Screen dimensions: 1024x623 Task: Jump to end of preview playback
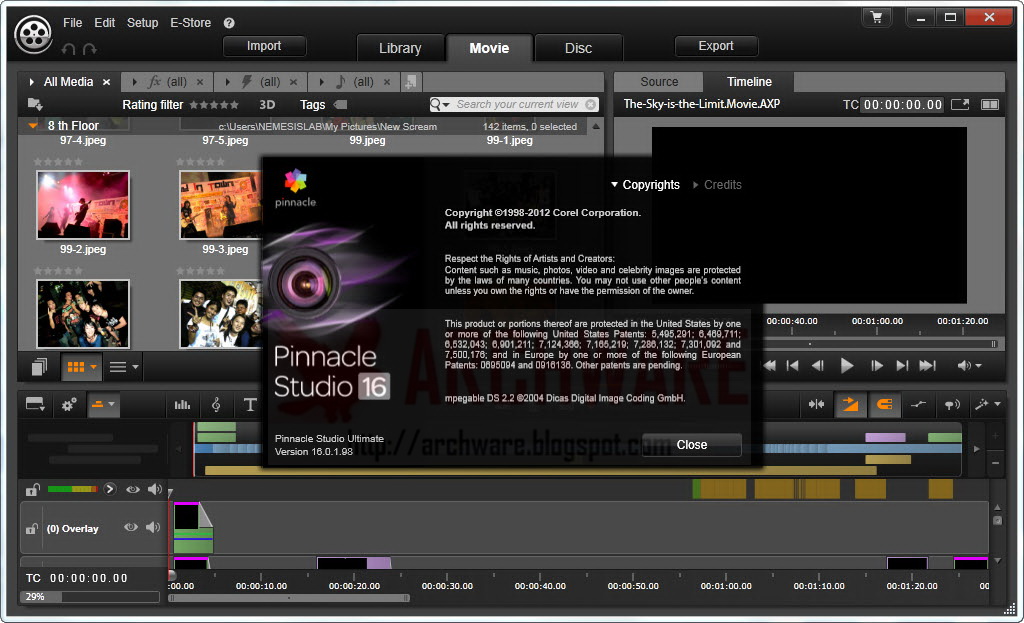[x=927, y=366]
